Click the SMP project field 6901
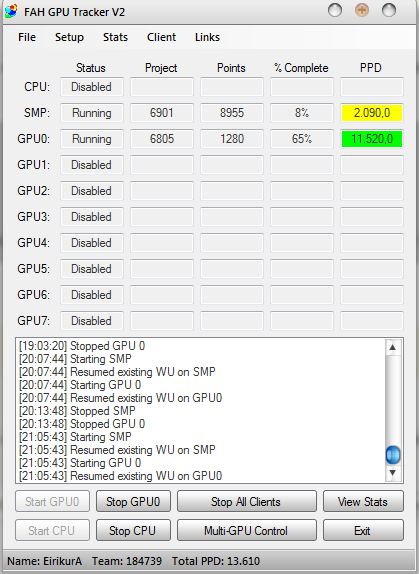419x574 pixels. tap(162, 113)
